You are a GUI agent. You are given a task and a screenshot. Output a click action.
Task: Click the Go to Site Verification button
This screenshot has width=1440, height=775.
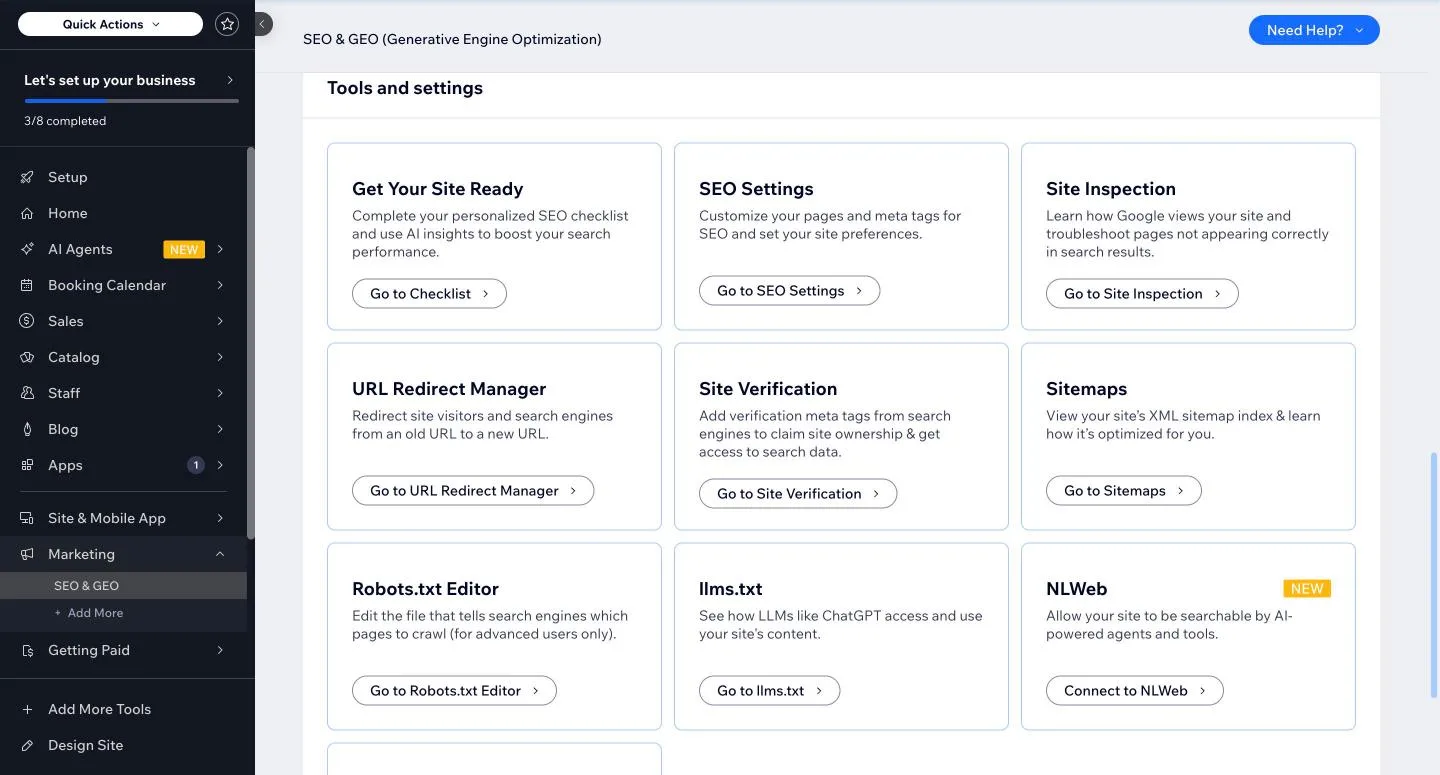point(798,493)
